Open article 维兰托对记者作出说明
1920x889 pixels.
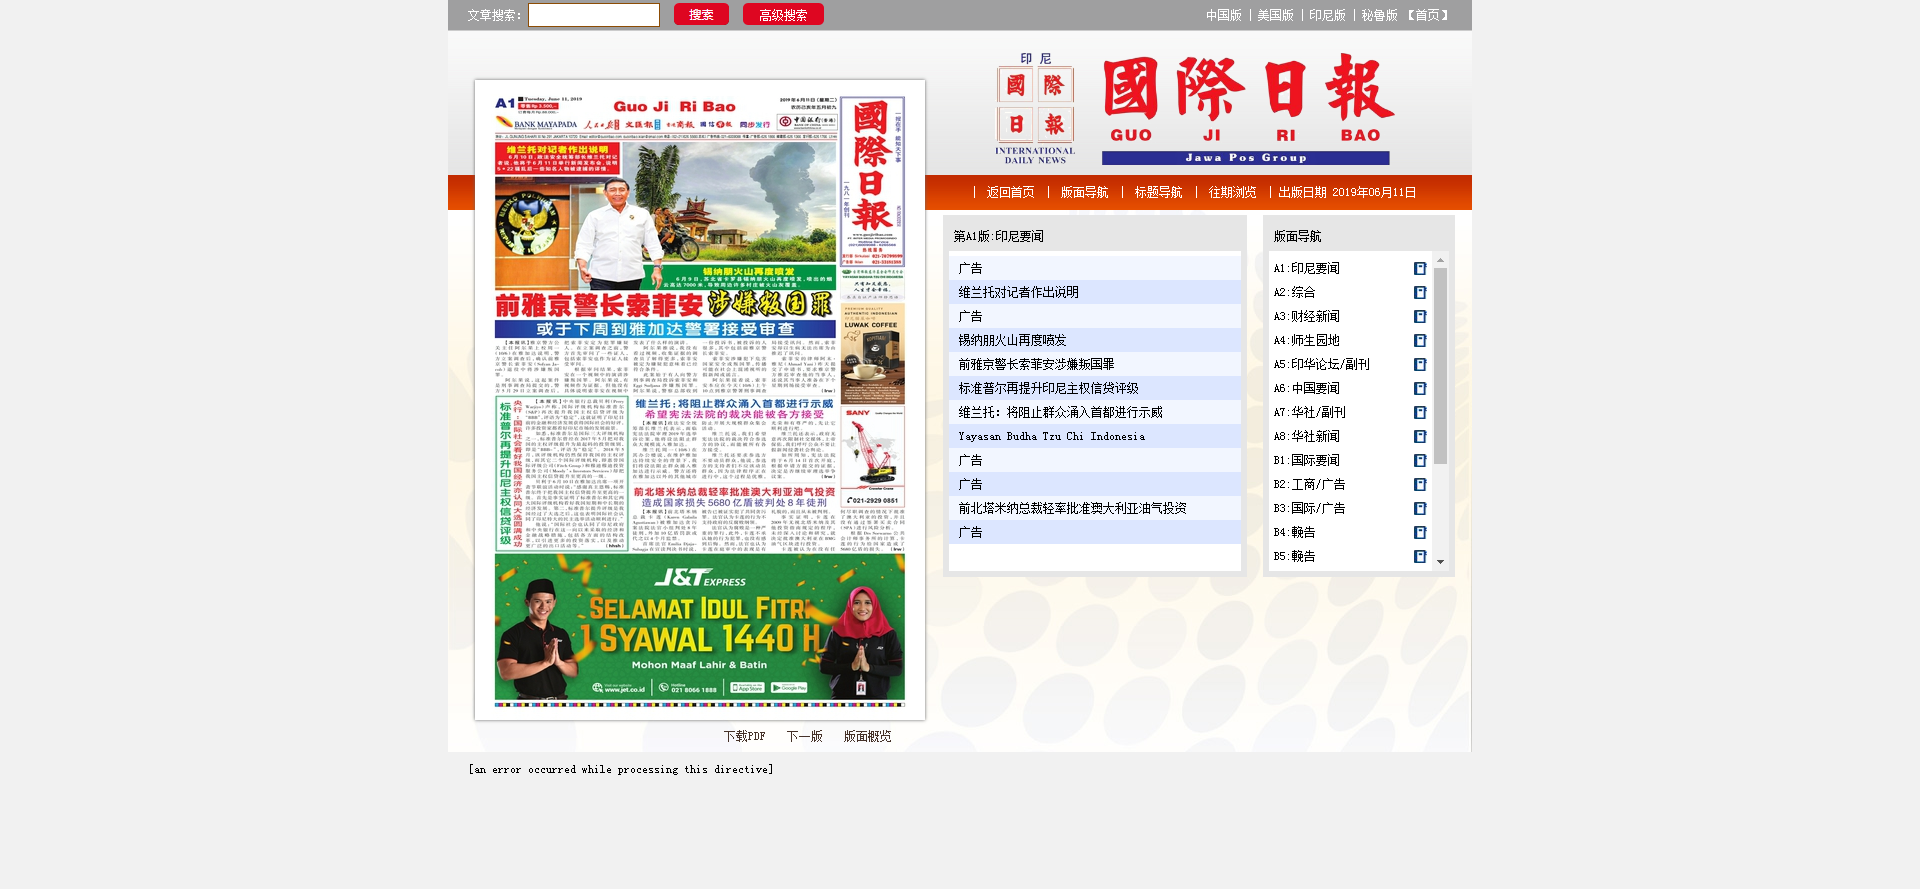click(1018, 292)
